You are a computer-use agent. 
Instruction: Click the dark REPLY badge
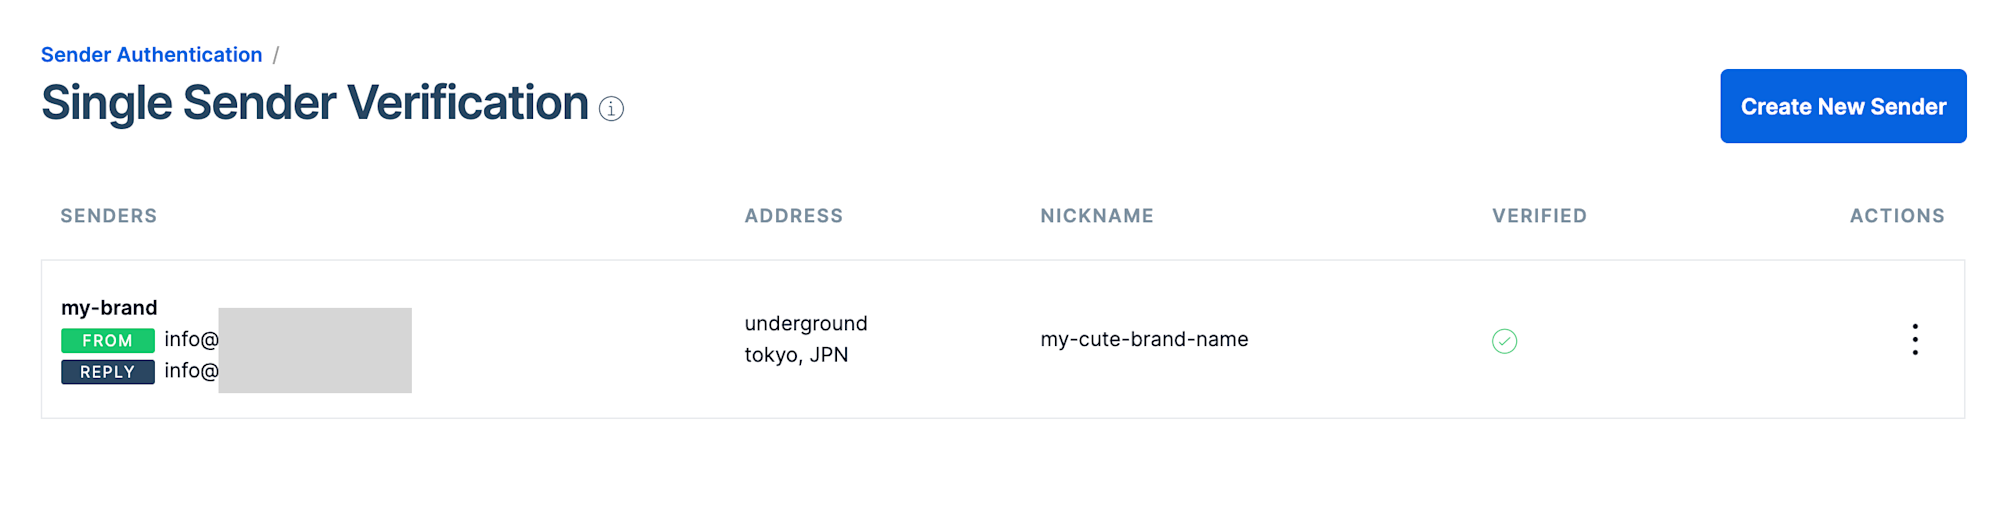point(108,372)
